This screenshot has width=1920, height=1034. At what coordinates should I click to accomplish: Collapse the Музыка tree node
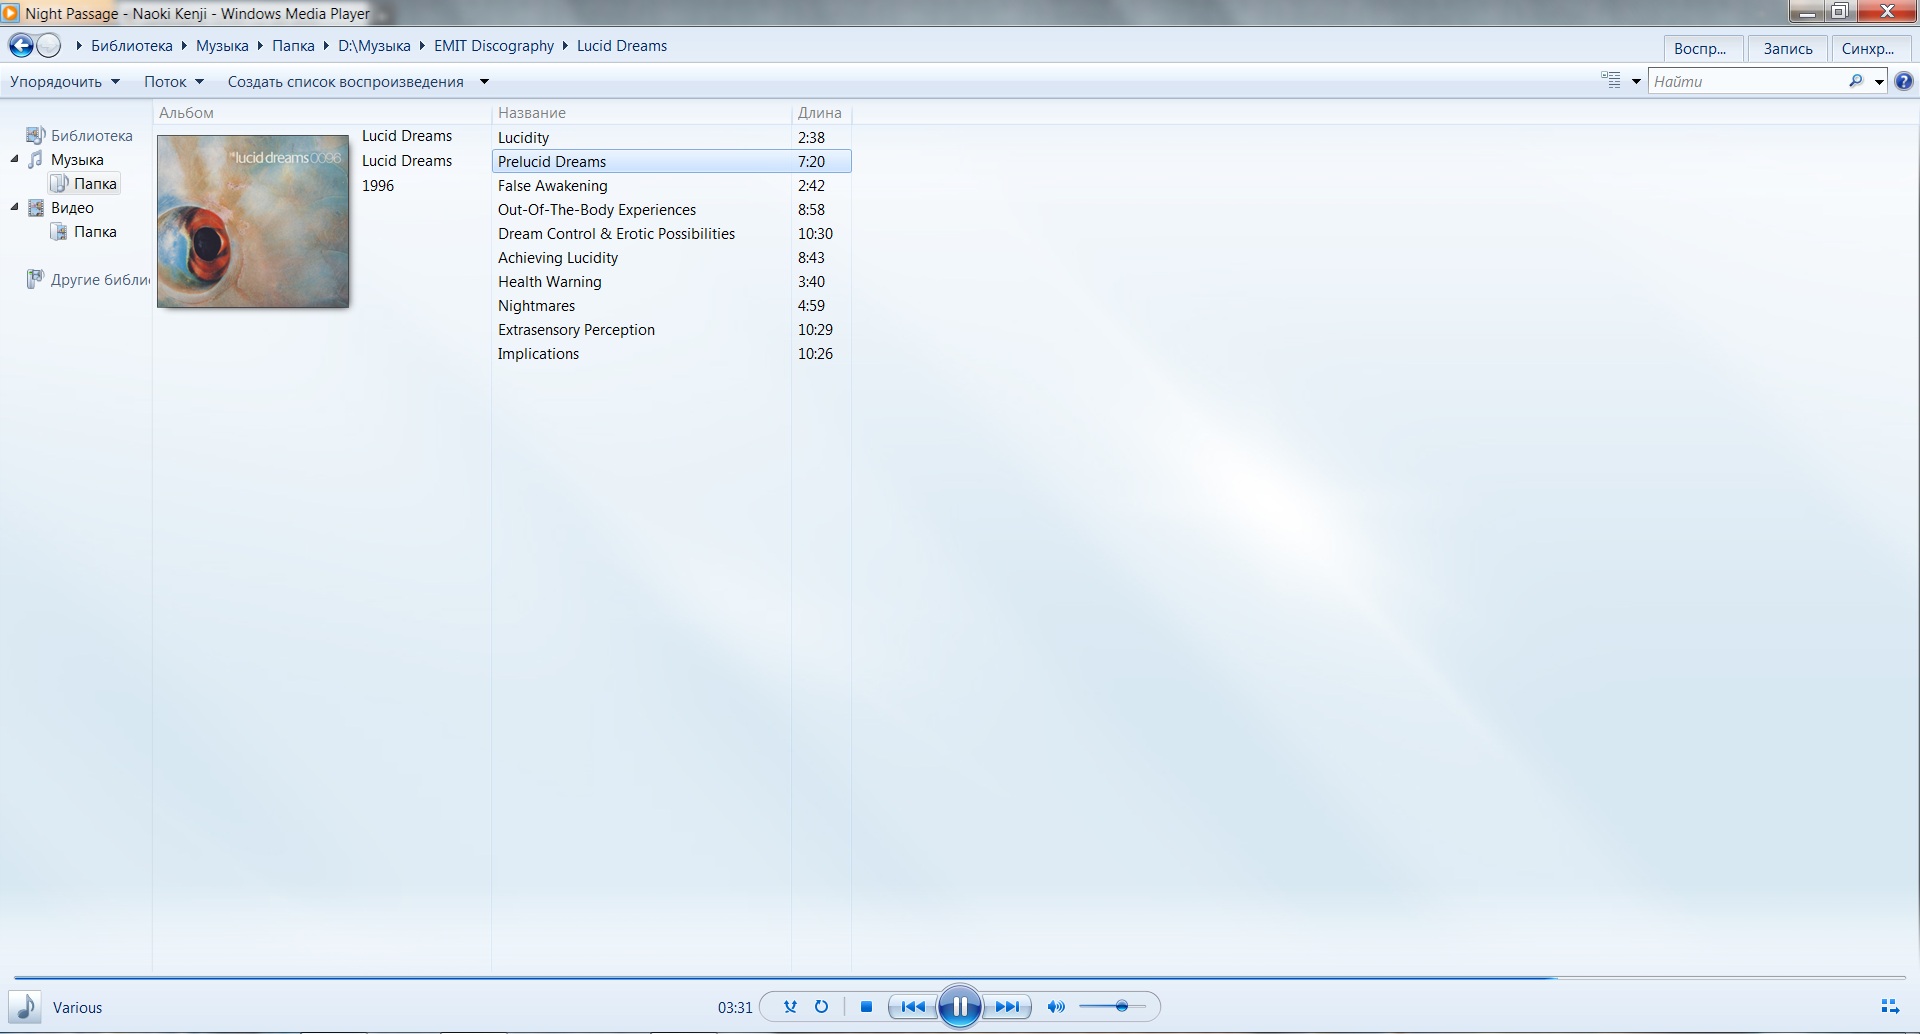click(15, 159)
